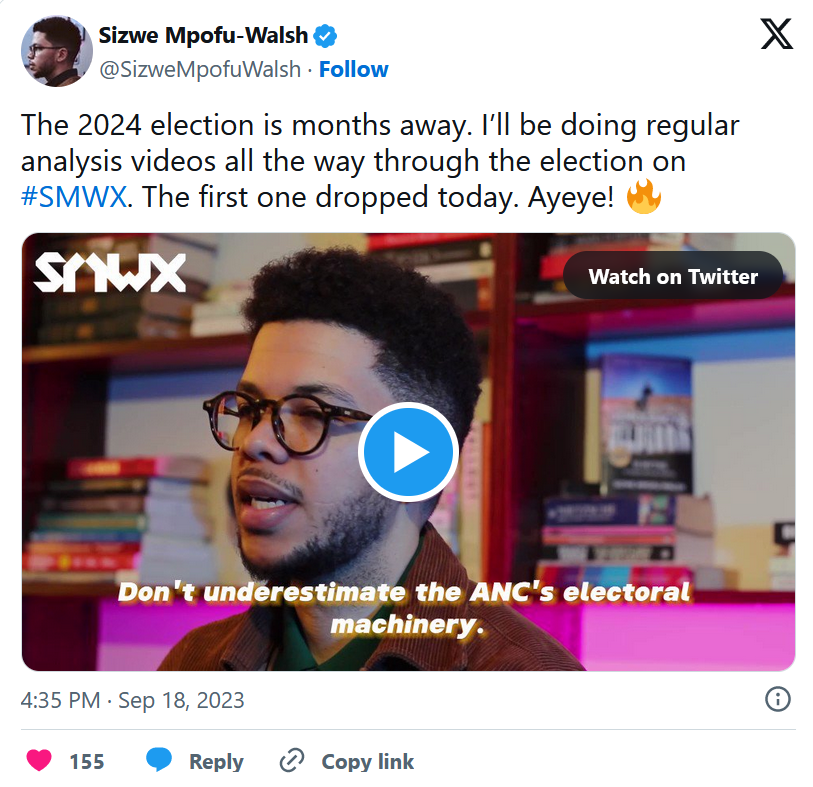Open the X logo link
Image resolution: width=813 pixels, height=787 pixels.
(x=776, y=34)
